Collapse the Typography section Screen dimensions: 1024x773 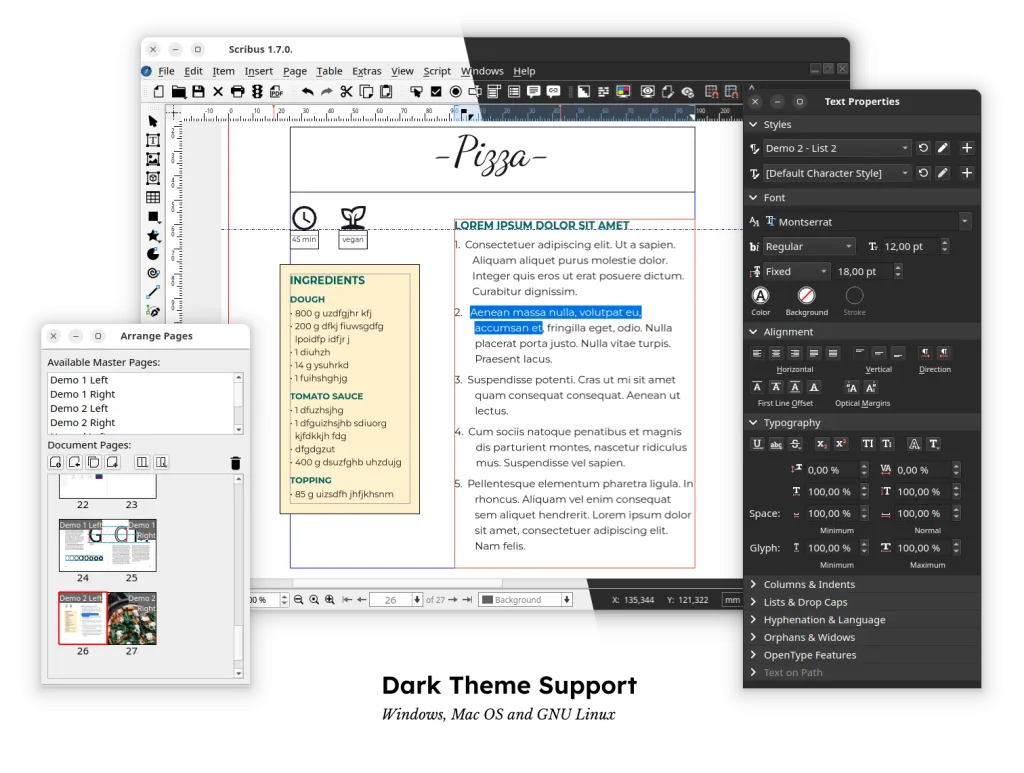coord(753,422)
